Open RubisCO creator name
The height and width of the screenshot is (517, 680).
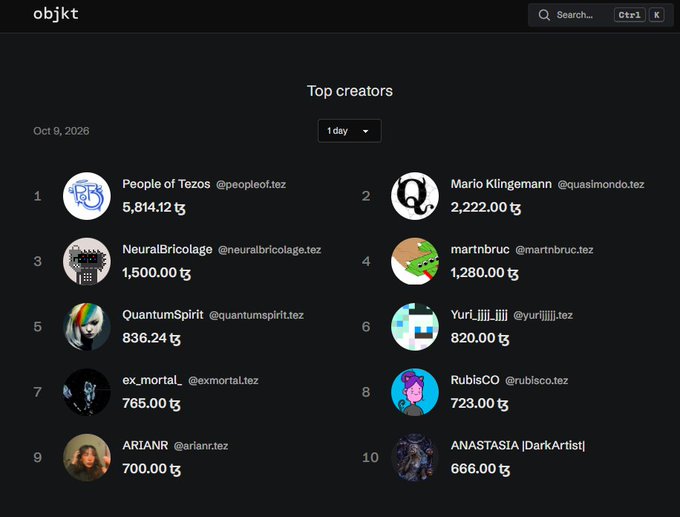click(x=475, y=380)
